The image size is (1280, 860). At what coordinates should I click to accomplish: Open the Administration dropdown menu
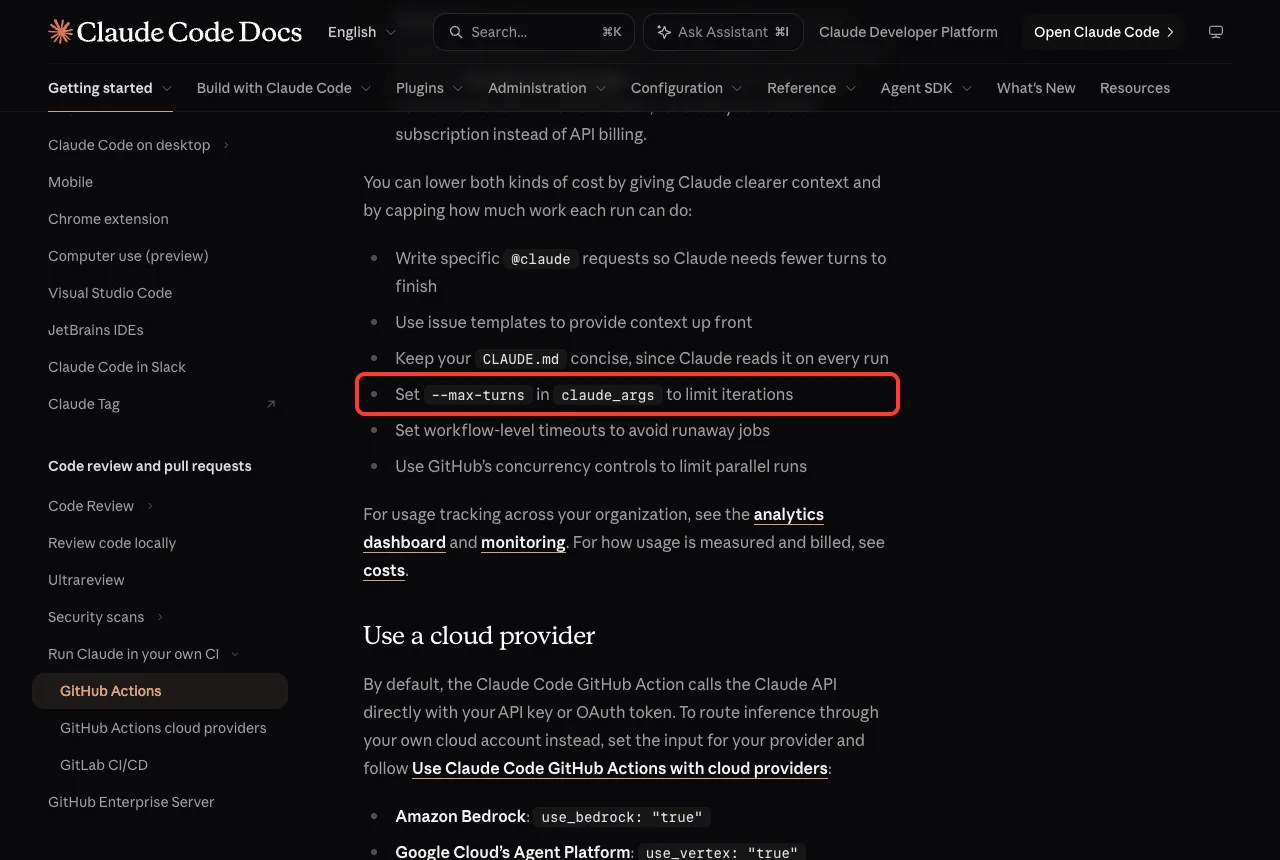click(547, 88)
